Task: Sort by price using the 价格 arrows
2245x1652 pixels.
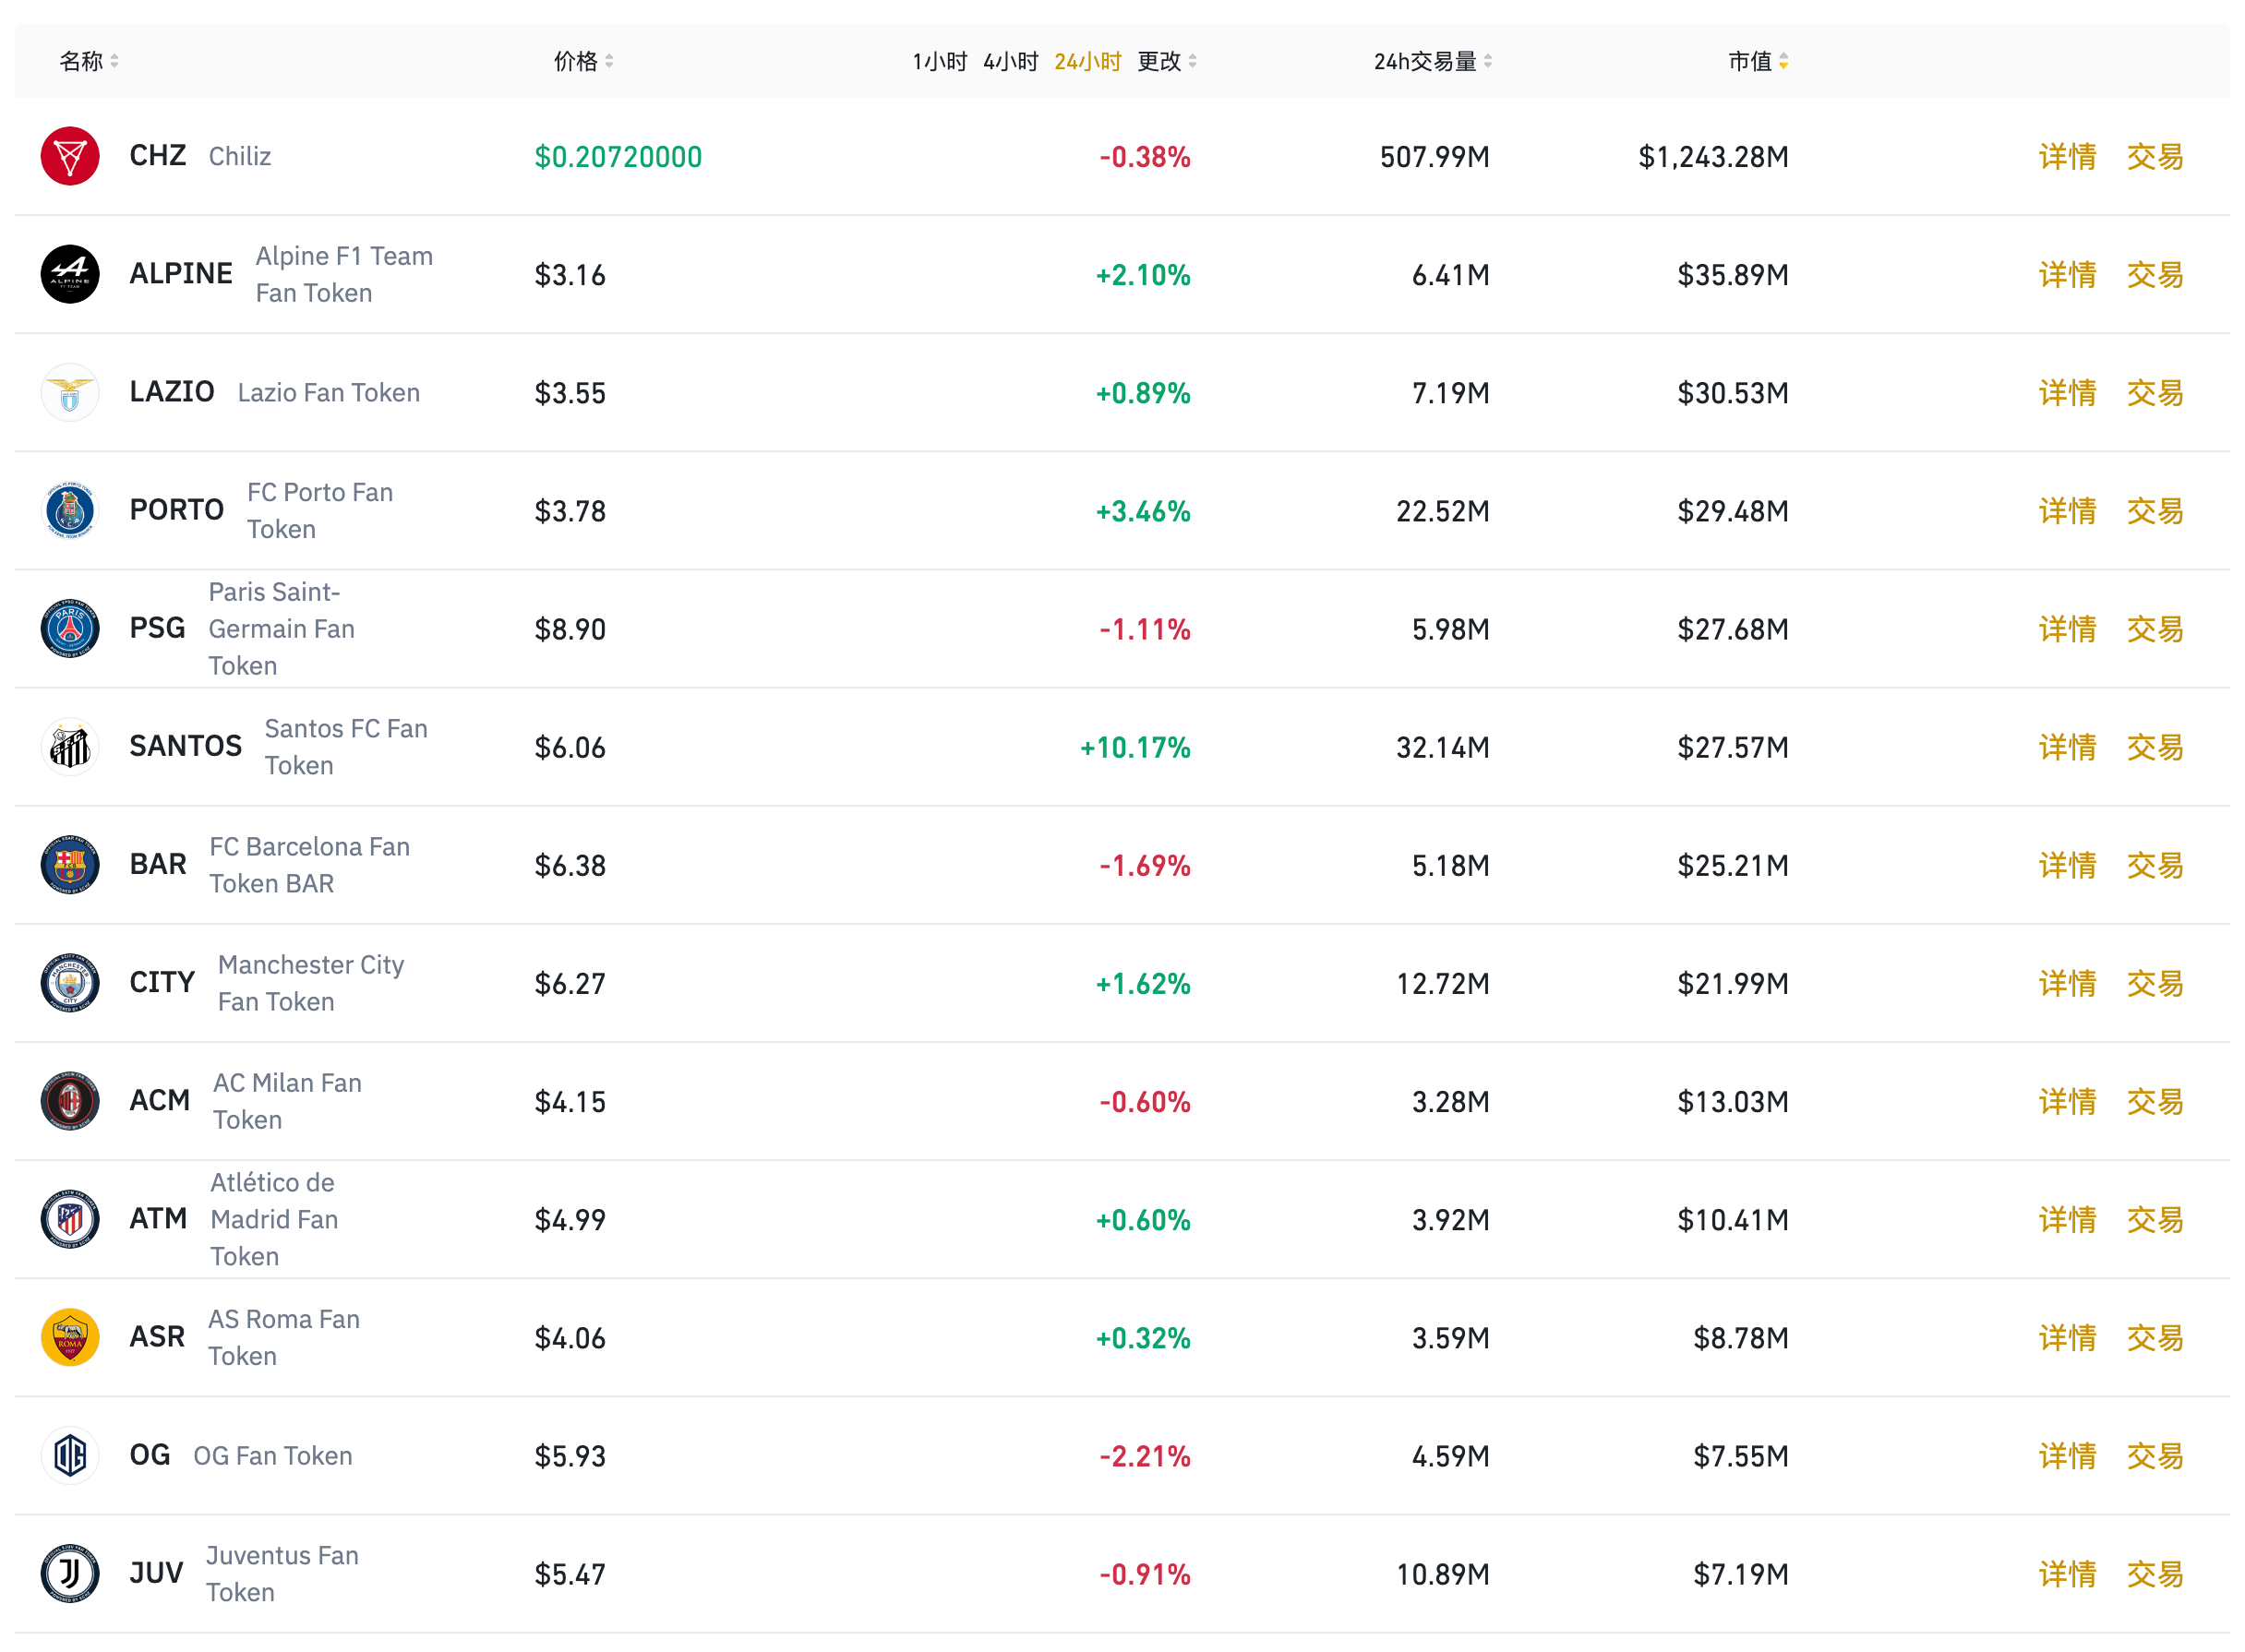Action: [609, 61]
